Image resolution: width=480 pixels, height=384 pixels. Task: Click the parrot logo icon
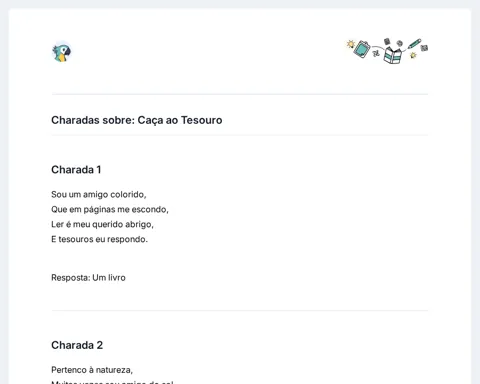62,52
